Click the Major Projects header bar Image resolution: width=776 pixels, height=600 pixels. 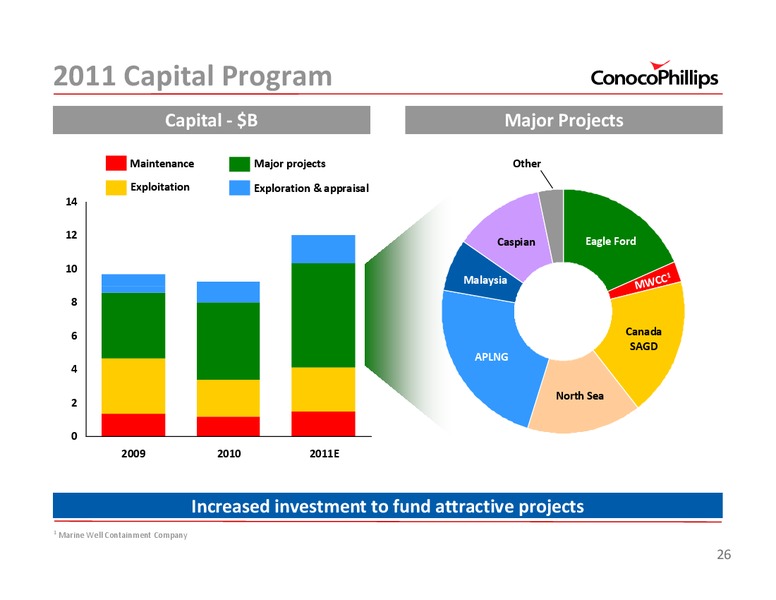point(564,120)
